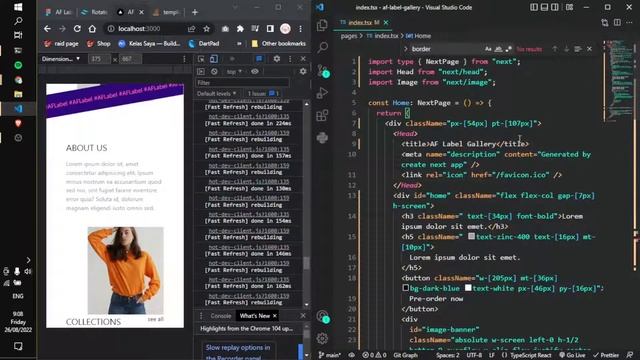
Task: Toggle match case in find widget
Action: click(488, 49)
